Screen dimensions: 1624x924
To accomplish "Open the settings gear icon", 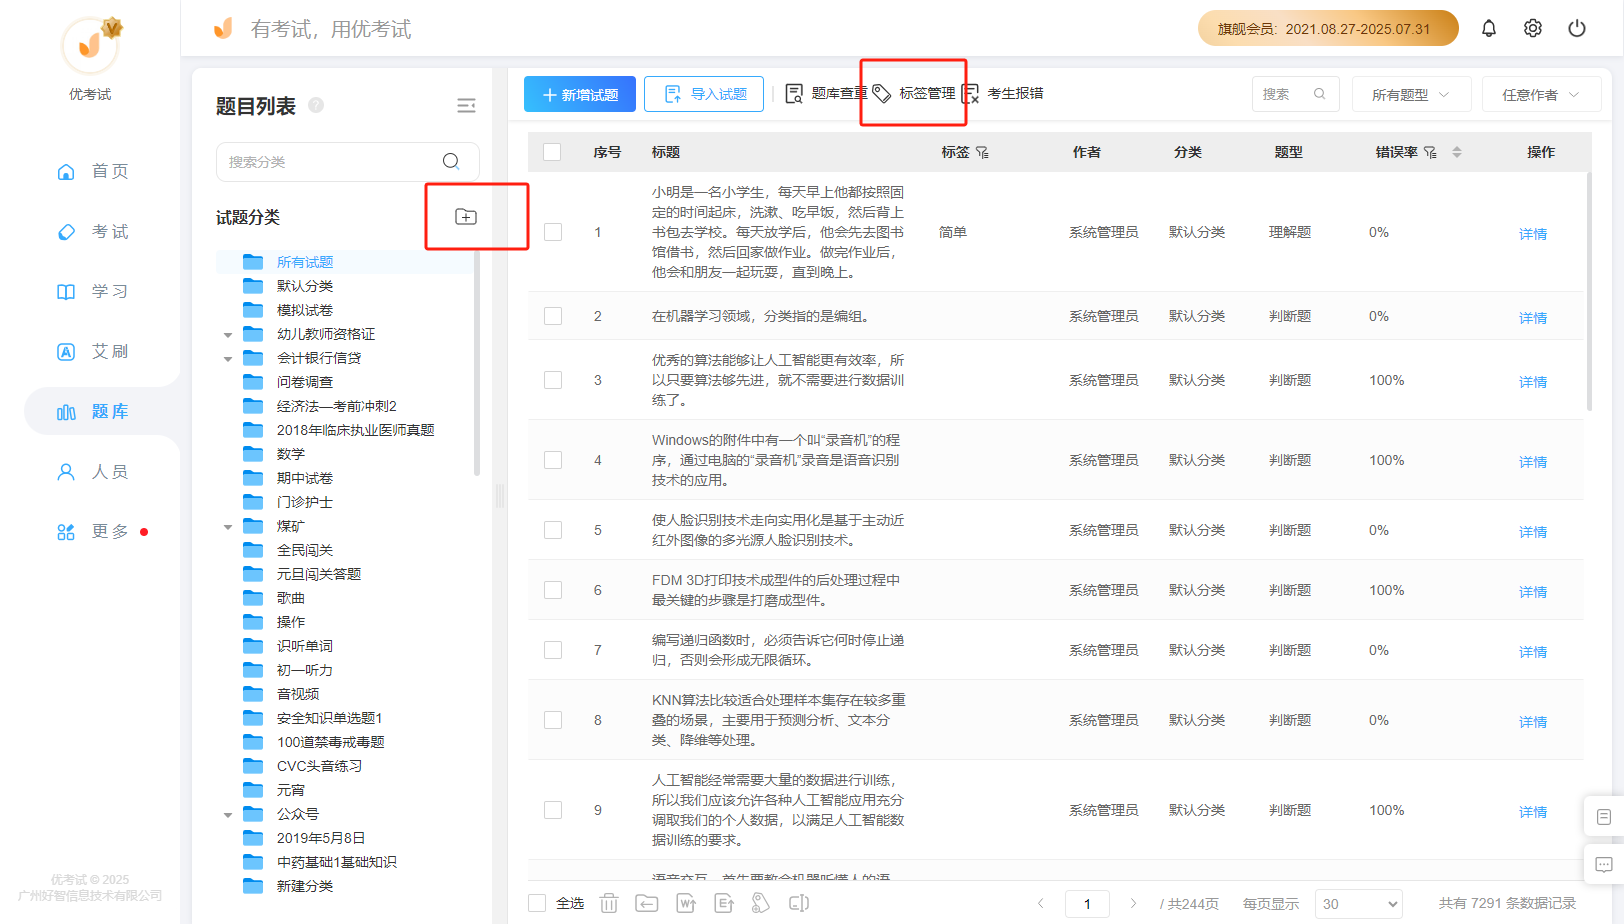I will (x=1533, y=29).
